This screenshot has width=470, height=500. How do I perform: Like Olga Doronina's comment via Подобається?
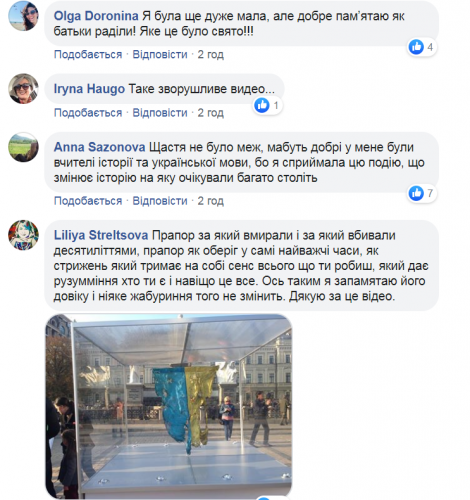pyautogui.click(x=88, y=54)
